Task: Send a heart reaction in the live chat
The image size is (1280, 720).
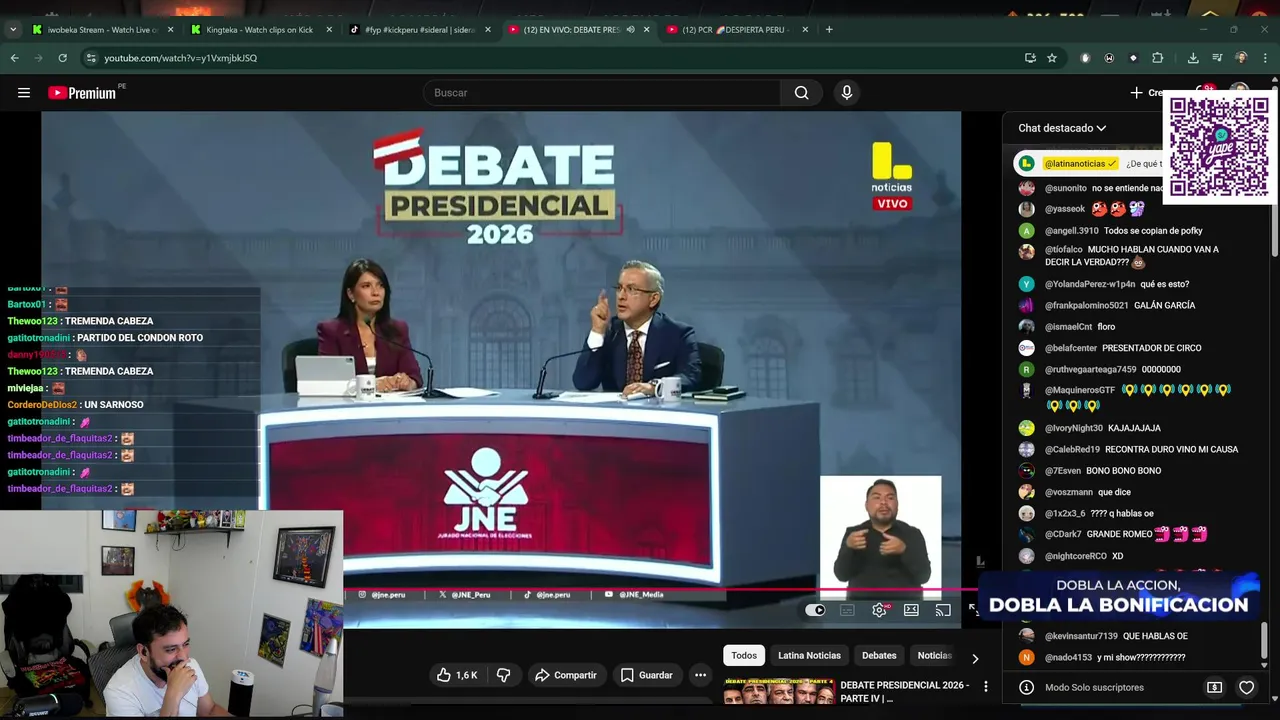Action: (1246, 687)
